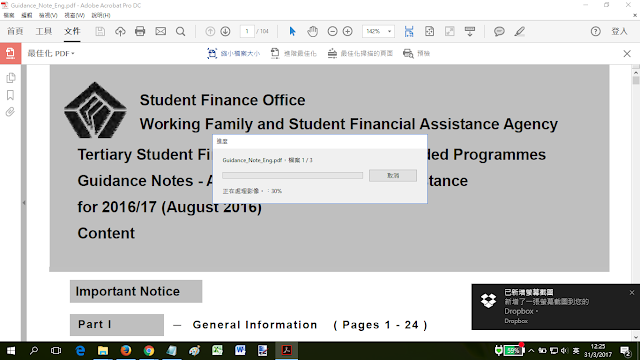The image size is (640, 360).
Task: Click the processing progress bar
Action: [292, 176]
